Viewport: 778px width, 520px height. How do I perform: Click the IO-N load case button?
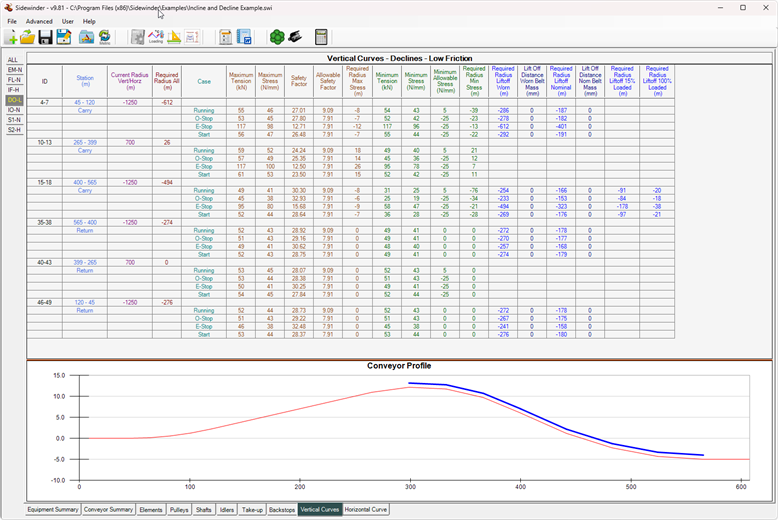14,110
